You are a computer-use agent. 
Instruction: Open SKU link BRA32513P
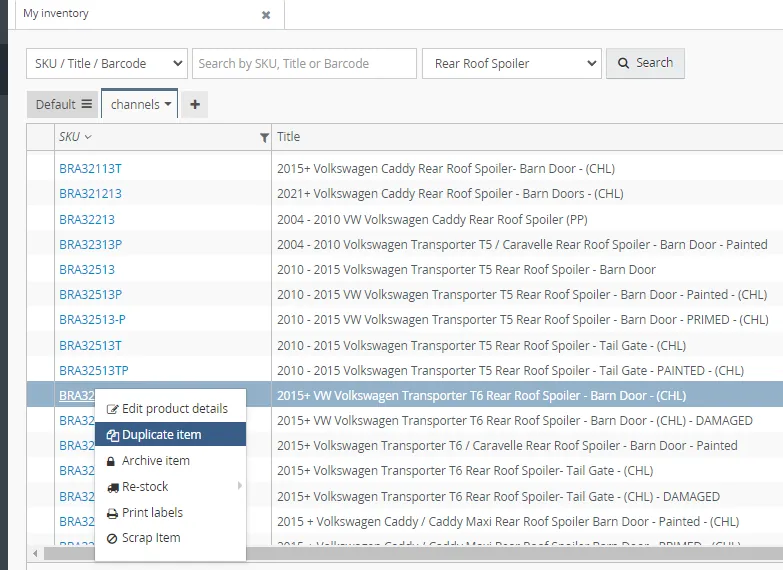[90, 295]
